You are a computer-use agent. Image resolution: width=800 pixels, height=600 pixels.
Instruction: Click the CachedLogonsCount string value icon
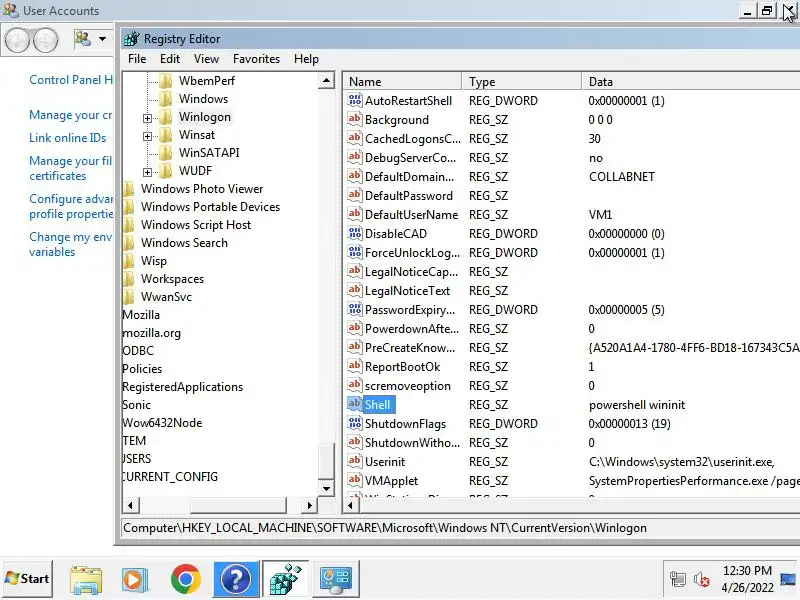[355, 138]
